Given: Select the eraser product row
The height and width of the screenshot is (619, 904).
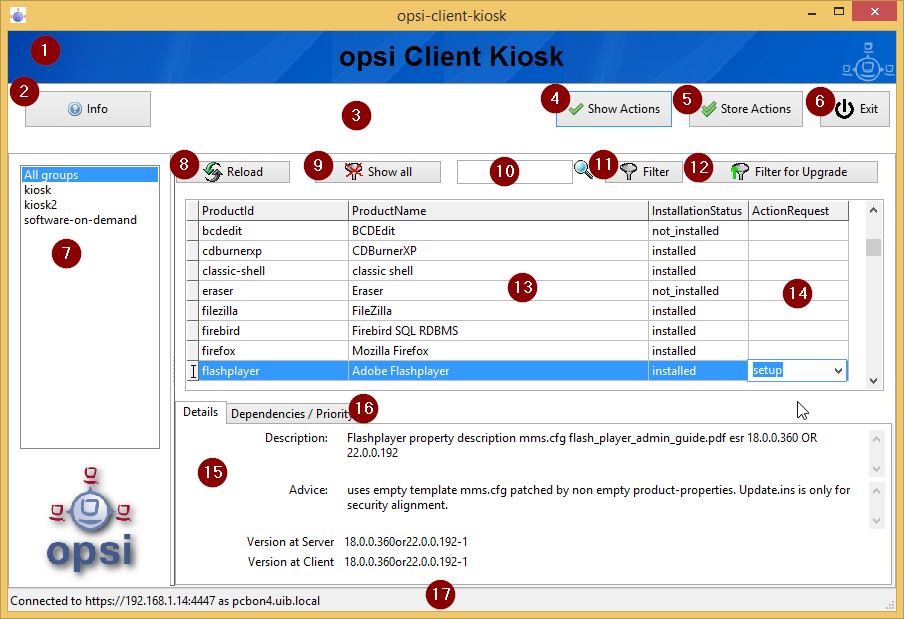Looking at the screenshot, I should coord(517,290).
